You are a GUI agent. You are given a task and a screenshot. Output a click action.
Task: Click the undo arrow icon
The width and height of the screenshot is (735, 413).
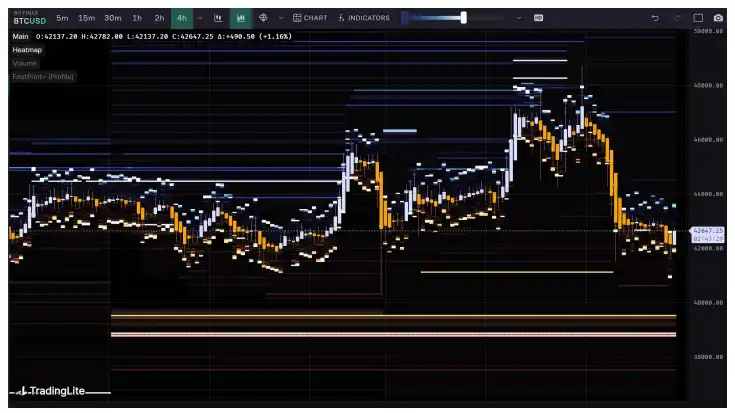click(655, 18)
